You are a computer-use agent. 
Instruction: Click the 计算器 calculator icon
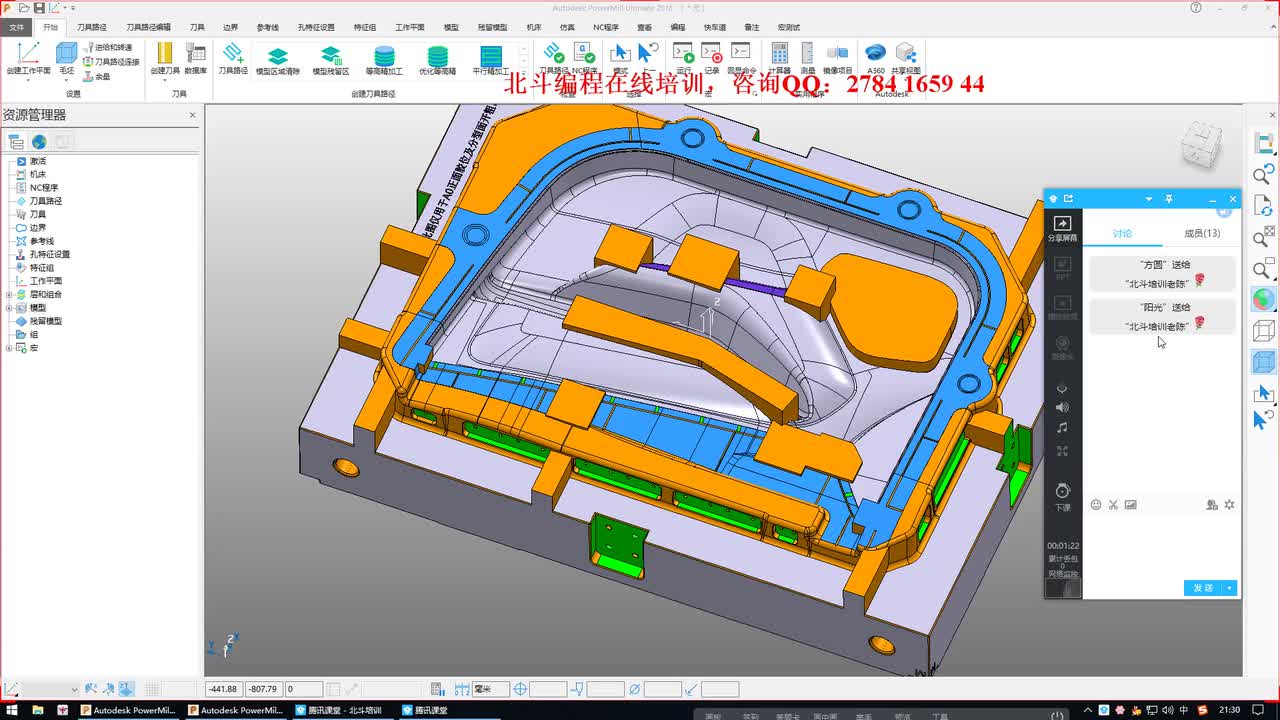click(x=779, y=54)
